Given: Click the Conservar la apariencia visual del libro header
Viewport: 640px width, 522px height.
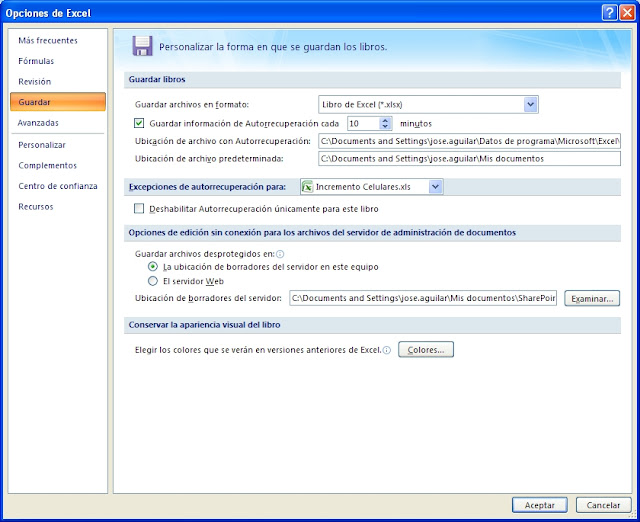Looking at the screenshot, I should point(204,325).
